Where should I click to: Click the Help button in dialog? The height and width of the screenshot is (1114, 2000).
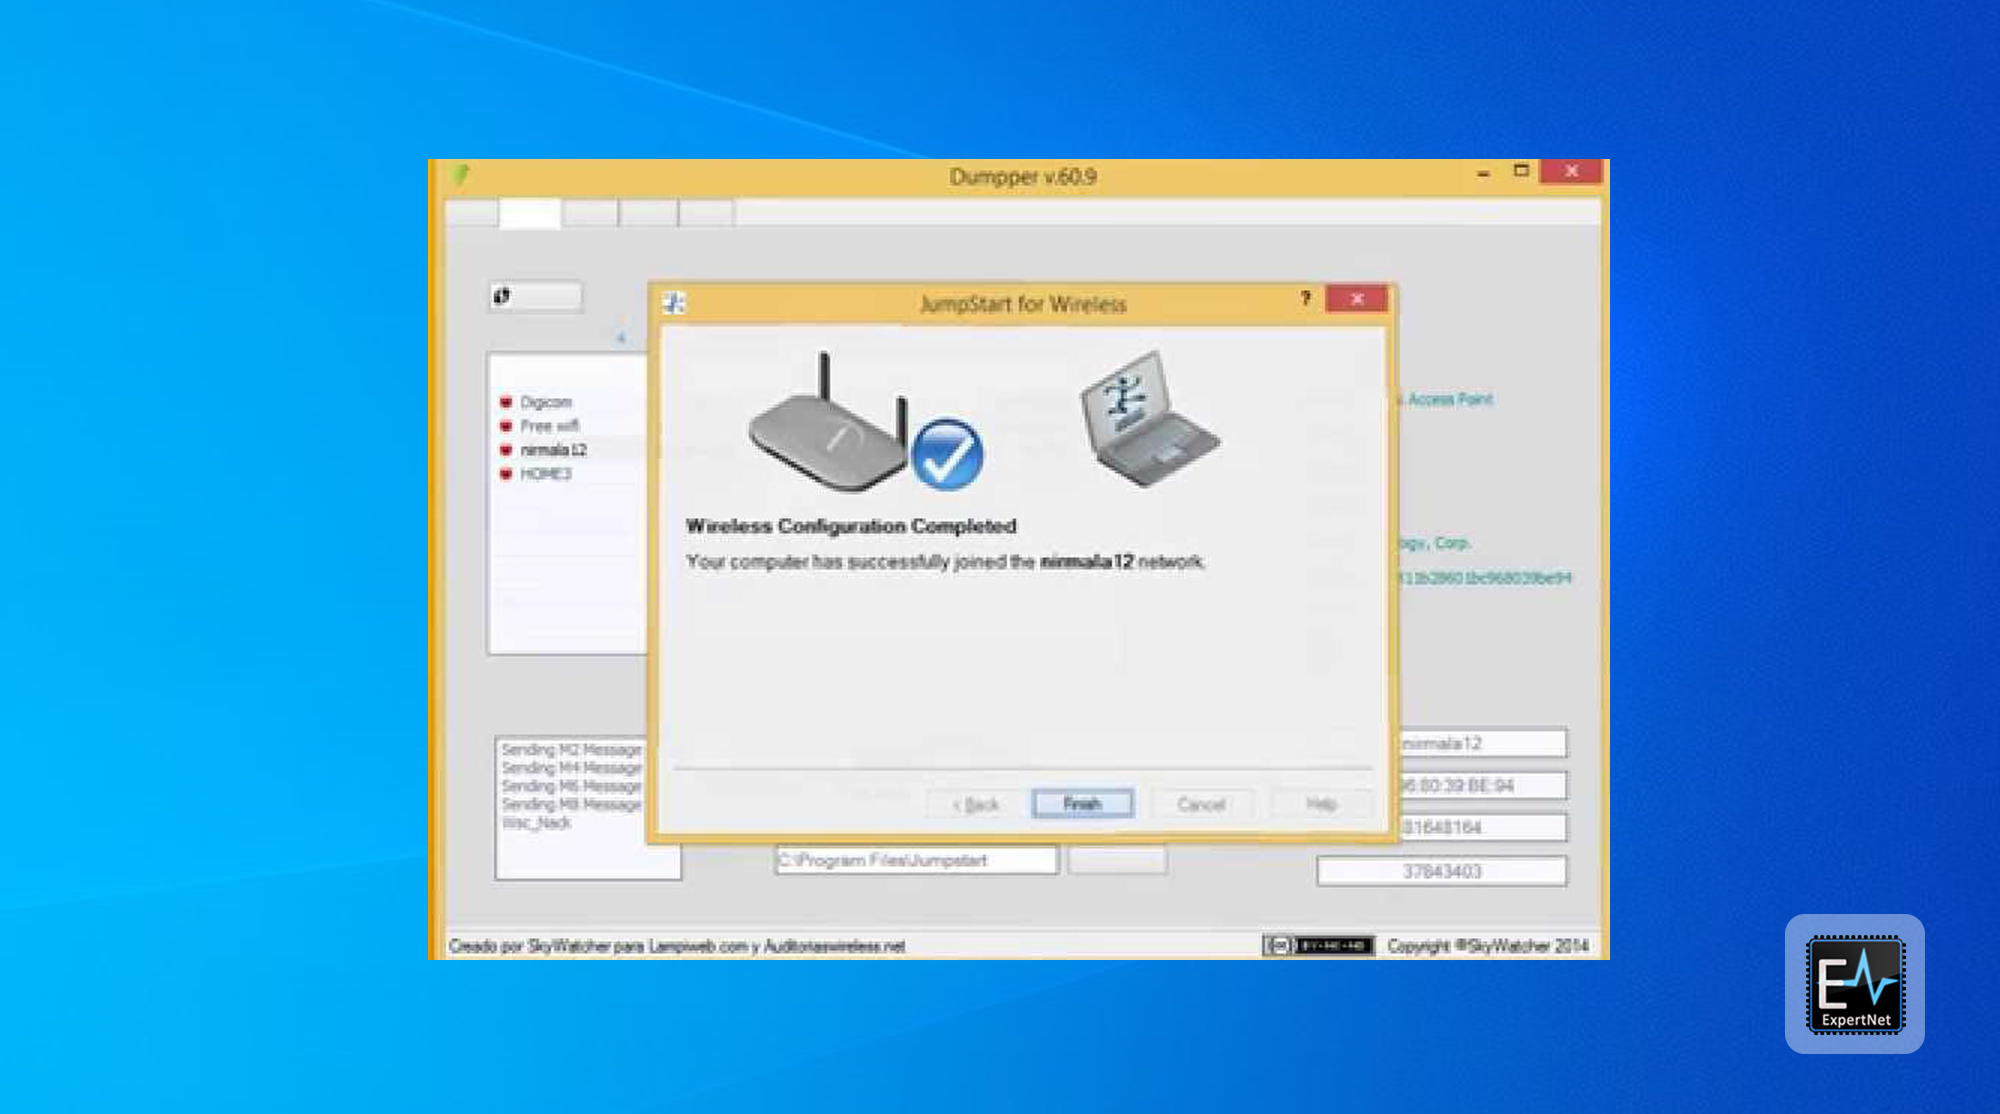(x=1320, y=804)
